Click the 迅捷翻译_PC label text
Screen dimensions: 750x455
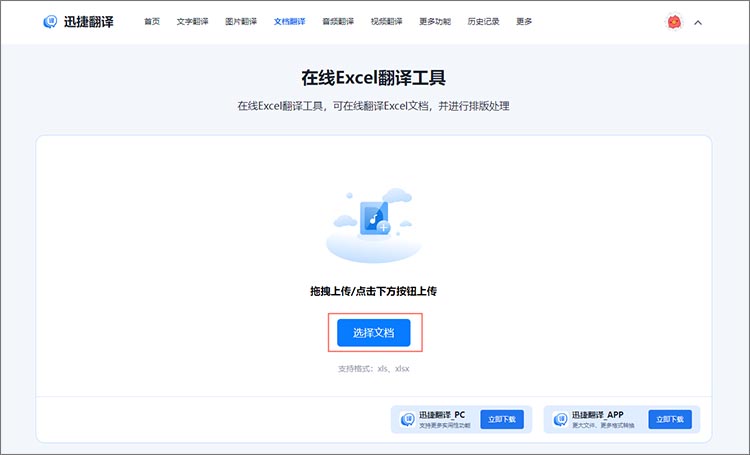point(442,415)
